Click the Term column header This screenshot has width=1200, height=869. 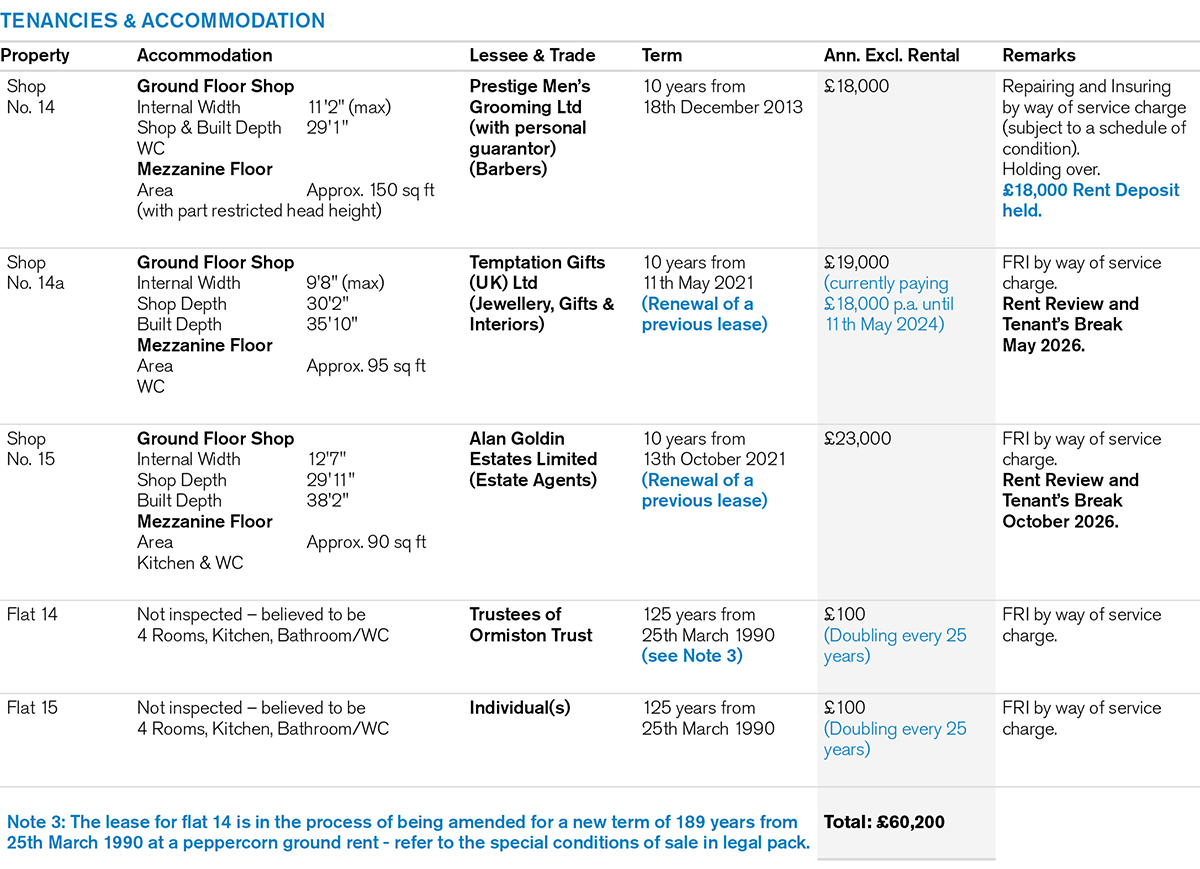pos(662,56)
